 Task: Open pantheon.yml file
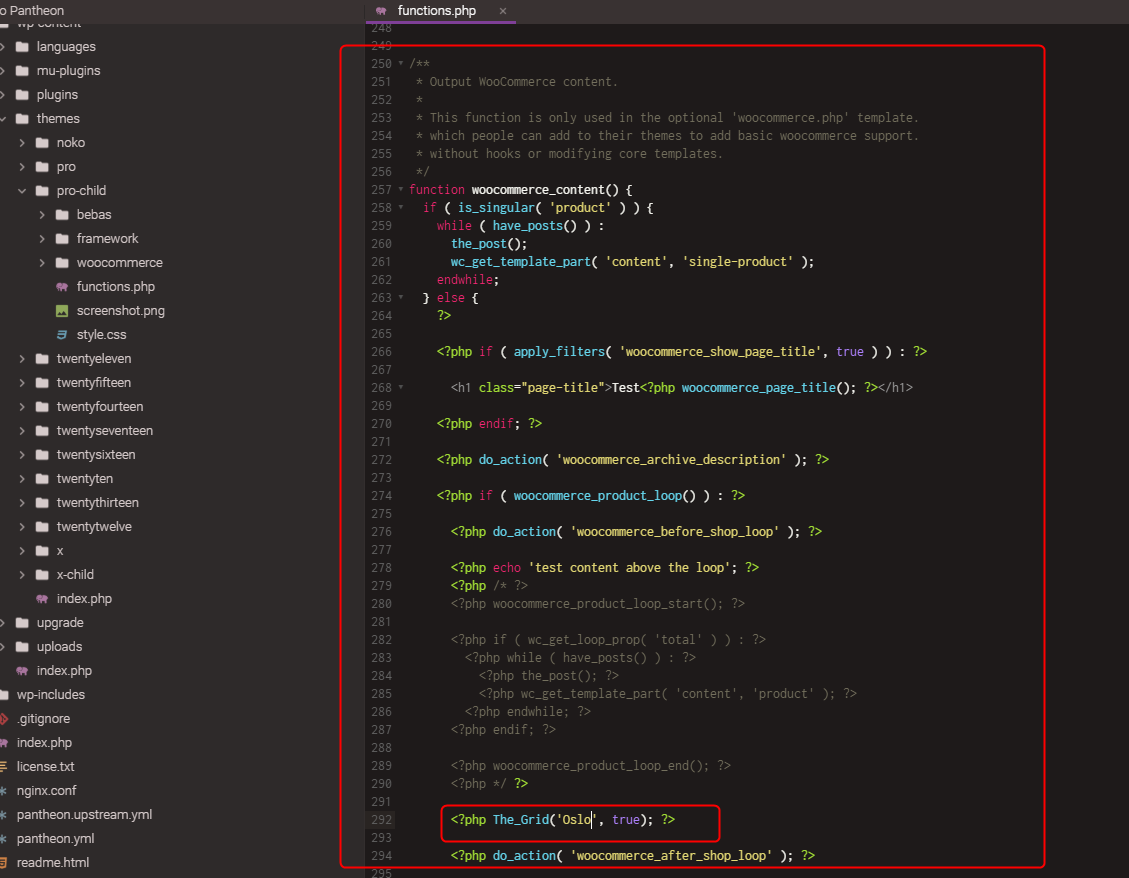pyautogui.click(x=55, y=838)
